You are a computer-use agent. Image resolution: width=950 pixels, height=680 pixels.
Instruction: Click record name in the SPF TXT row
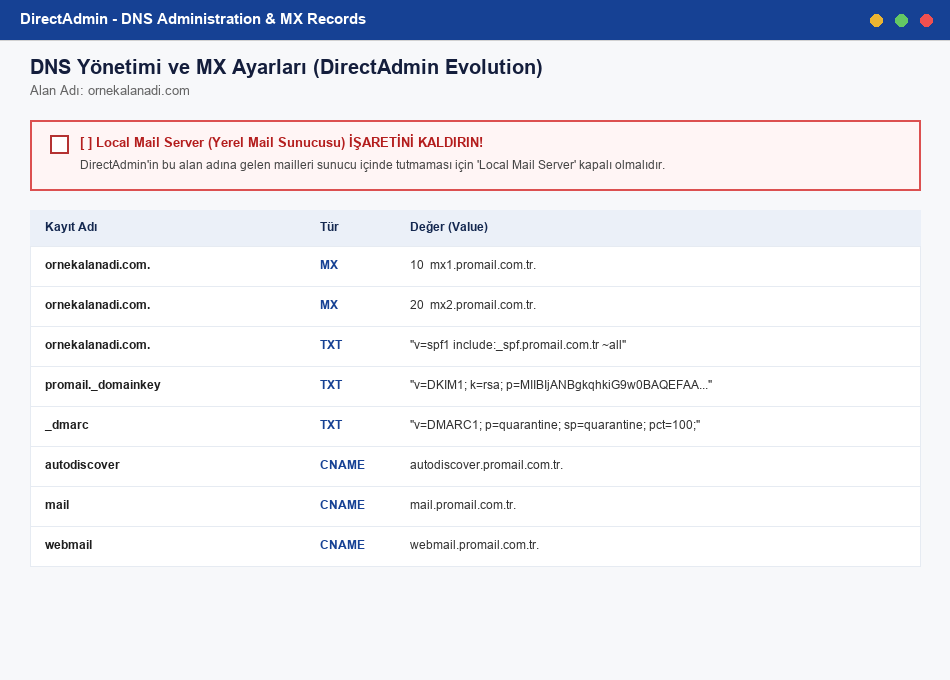[98, 345]
